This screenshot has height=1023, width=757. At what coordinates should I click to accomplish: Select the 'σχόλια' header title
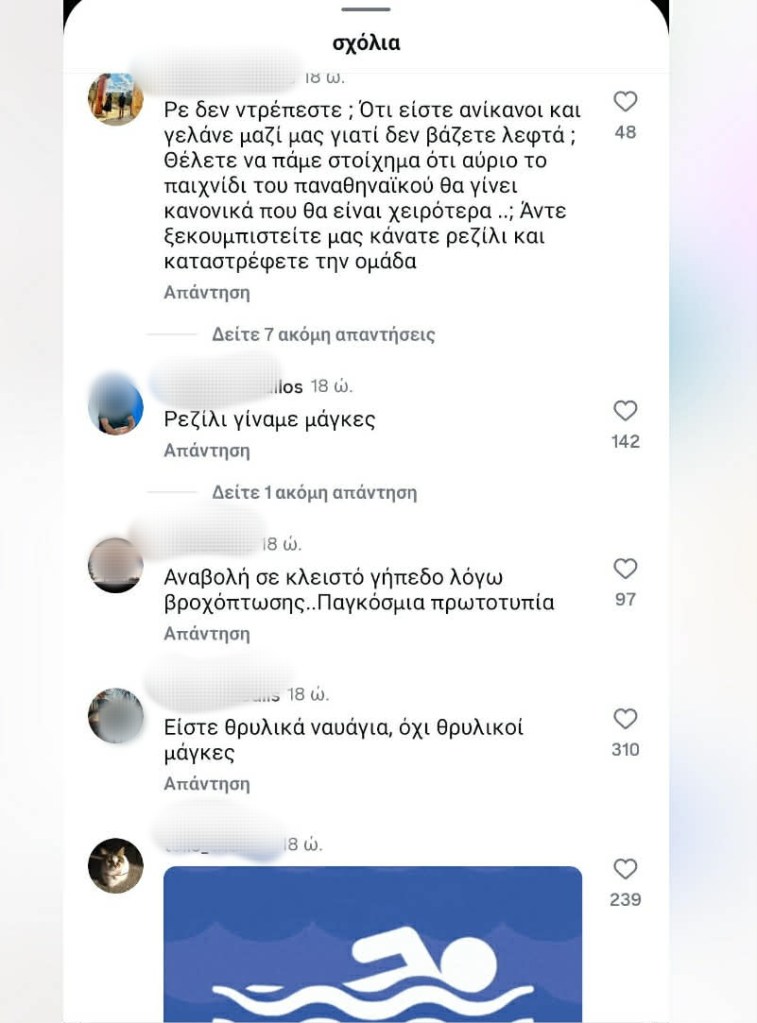coord(366,43)
